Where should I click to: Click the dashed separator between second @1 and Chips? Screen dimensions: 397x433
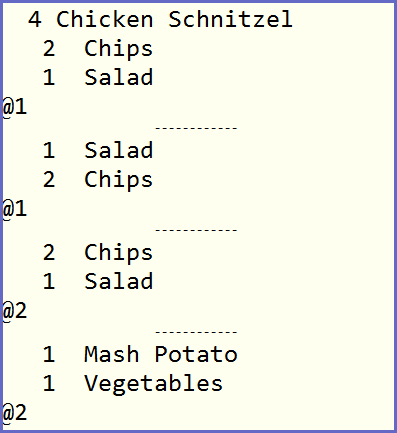click(196, 230)
